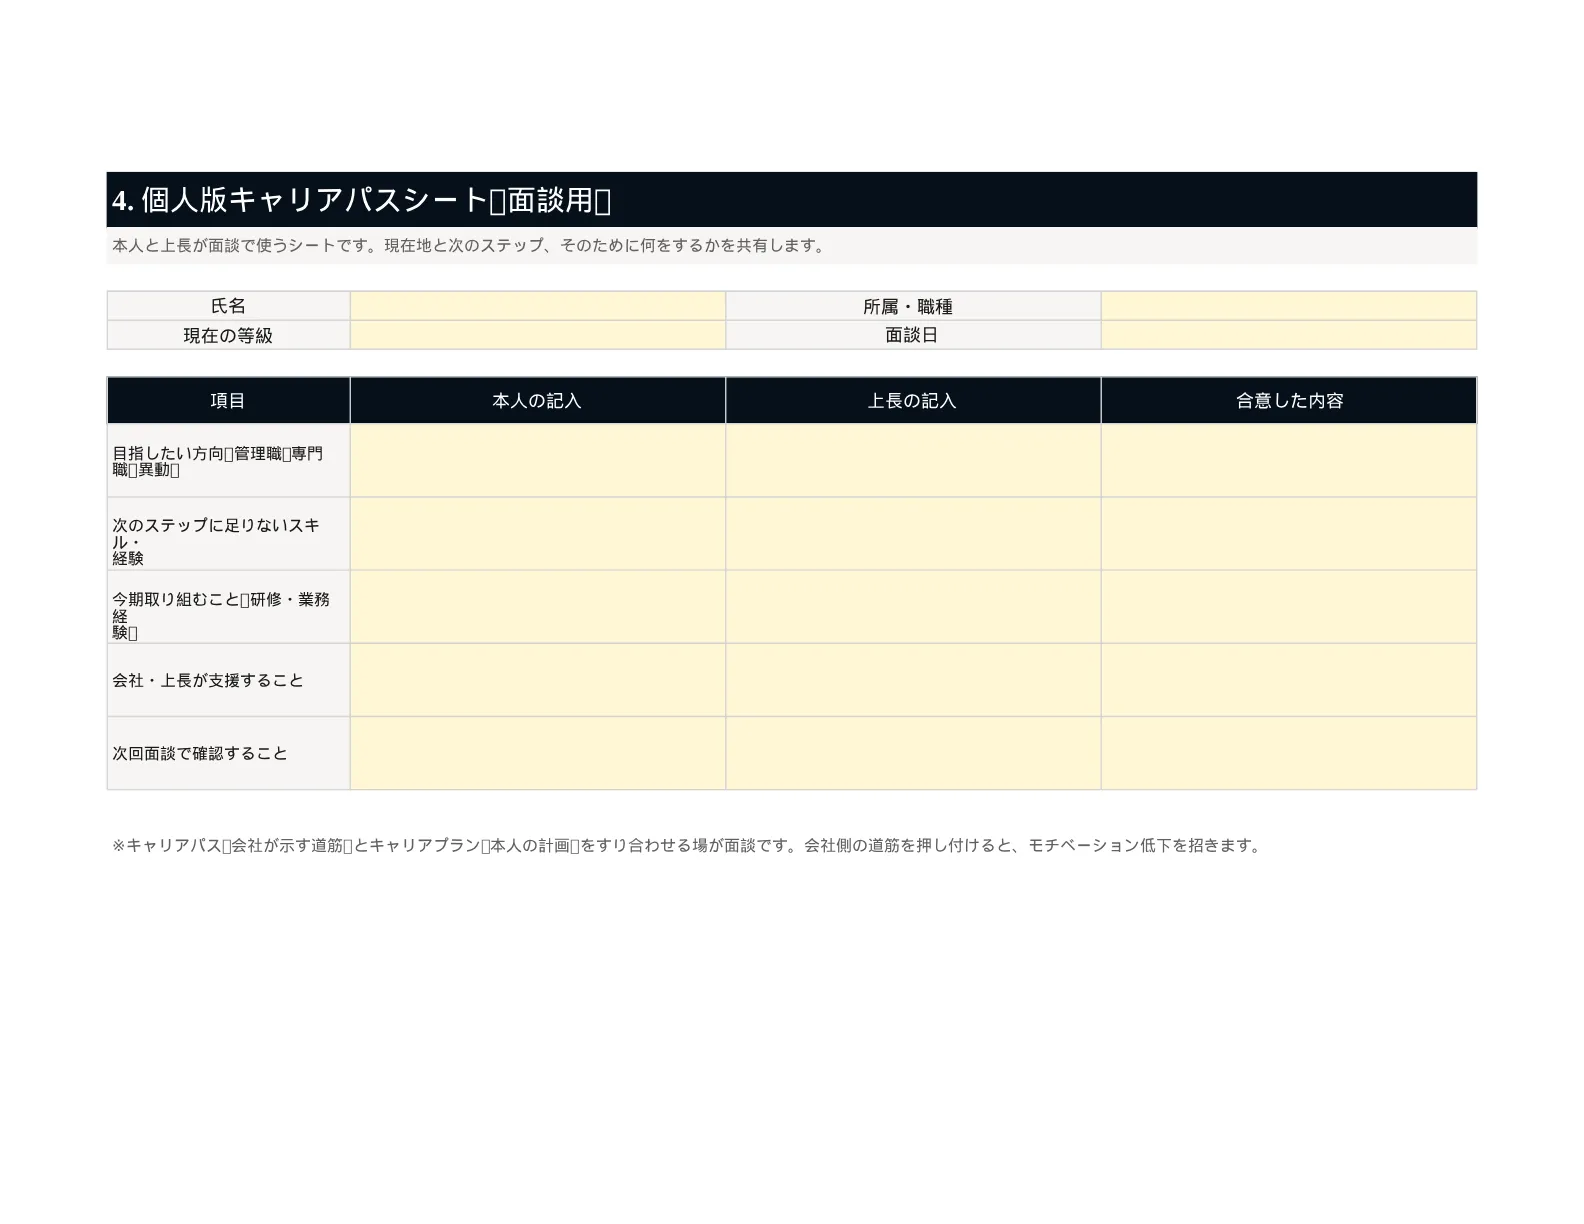Image resolution: width=1584 pixels, height=1224 pixels.
Task: Click 本人の記入 cell in 次のステップに足りないスキル row
Action: 538,534
